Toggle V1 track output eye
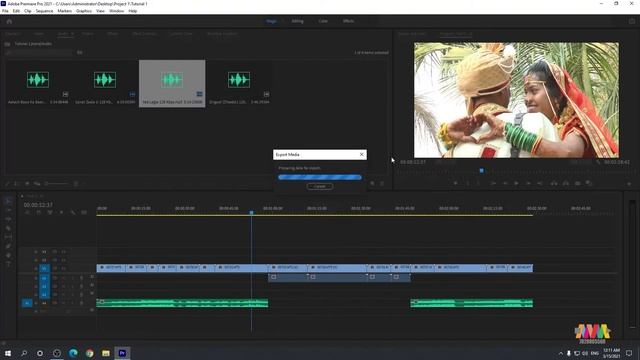The width and height of the screenshot is (640, 360). coord(63,269)
